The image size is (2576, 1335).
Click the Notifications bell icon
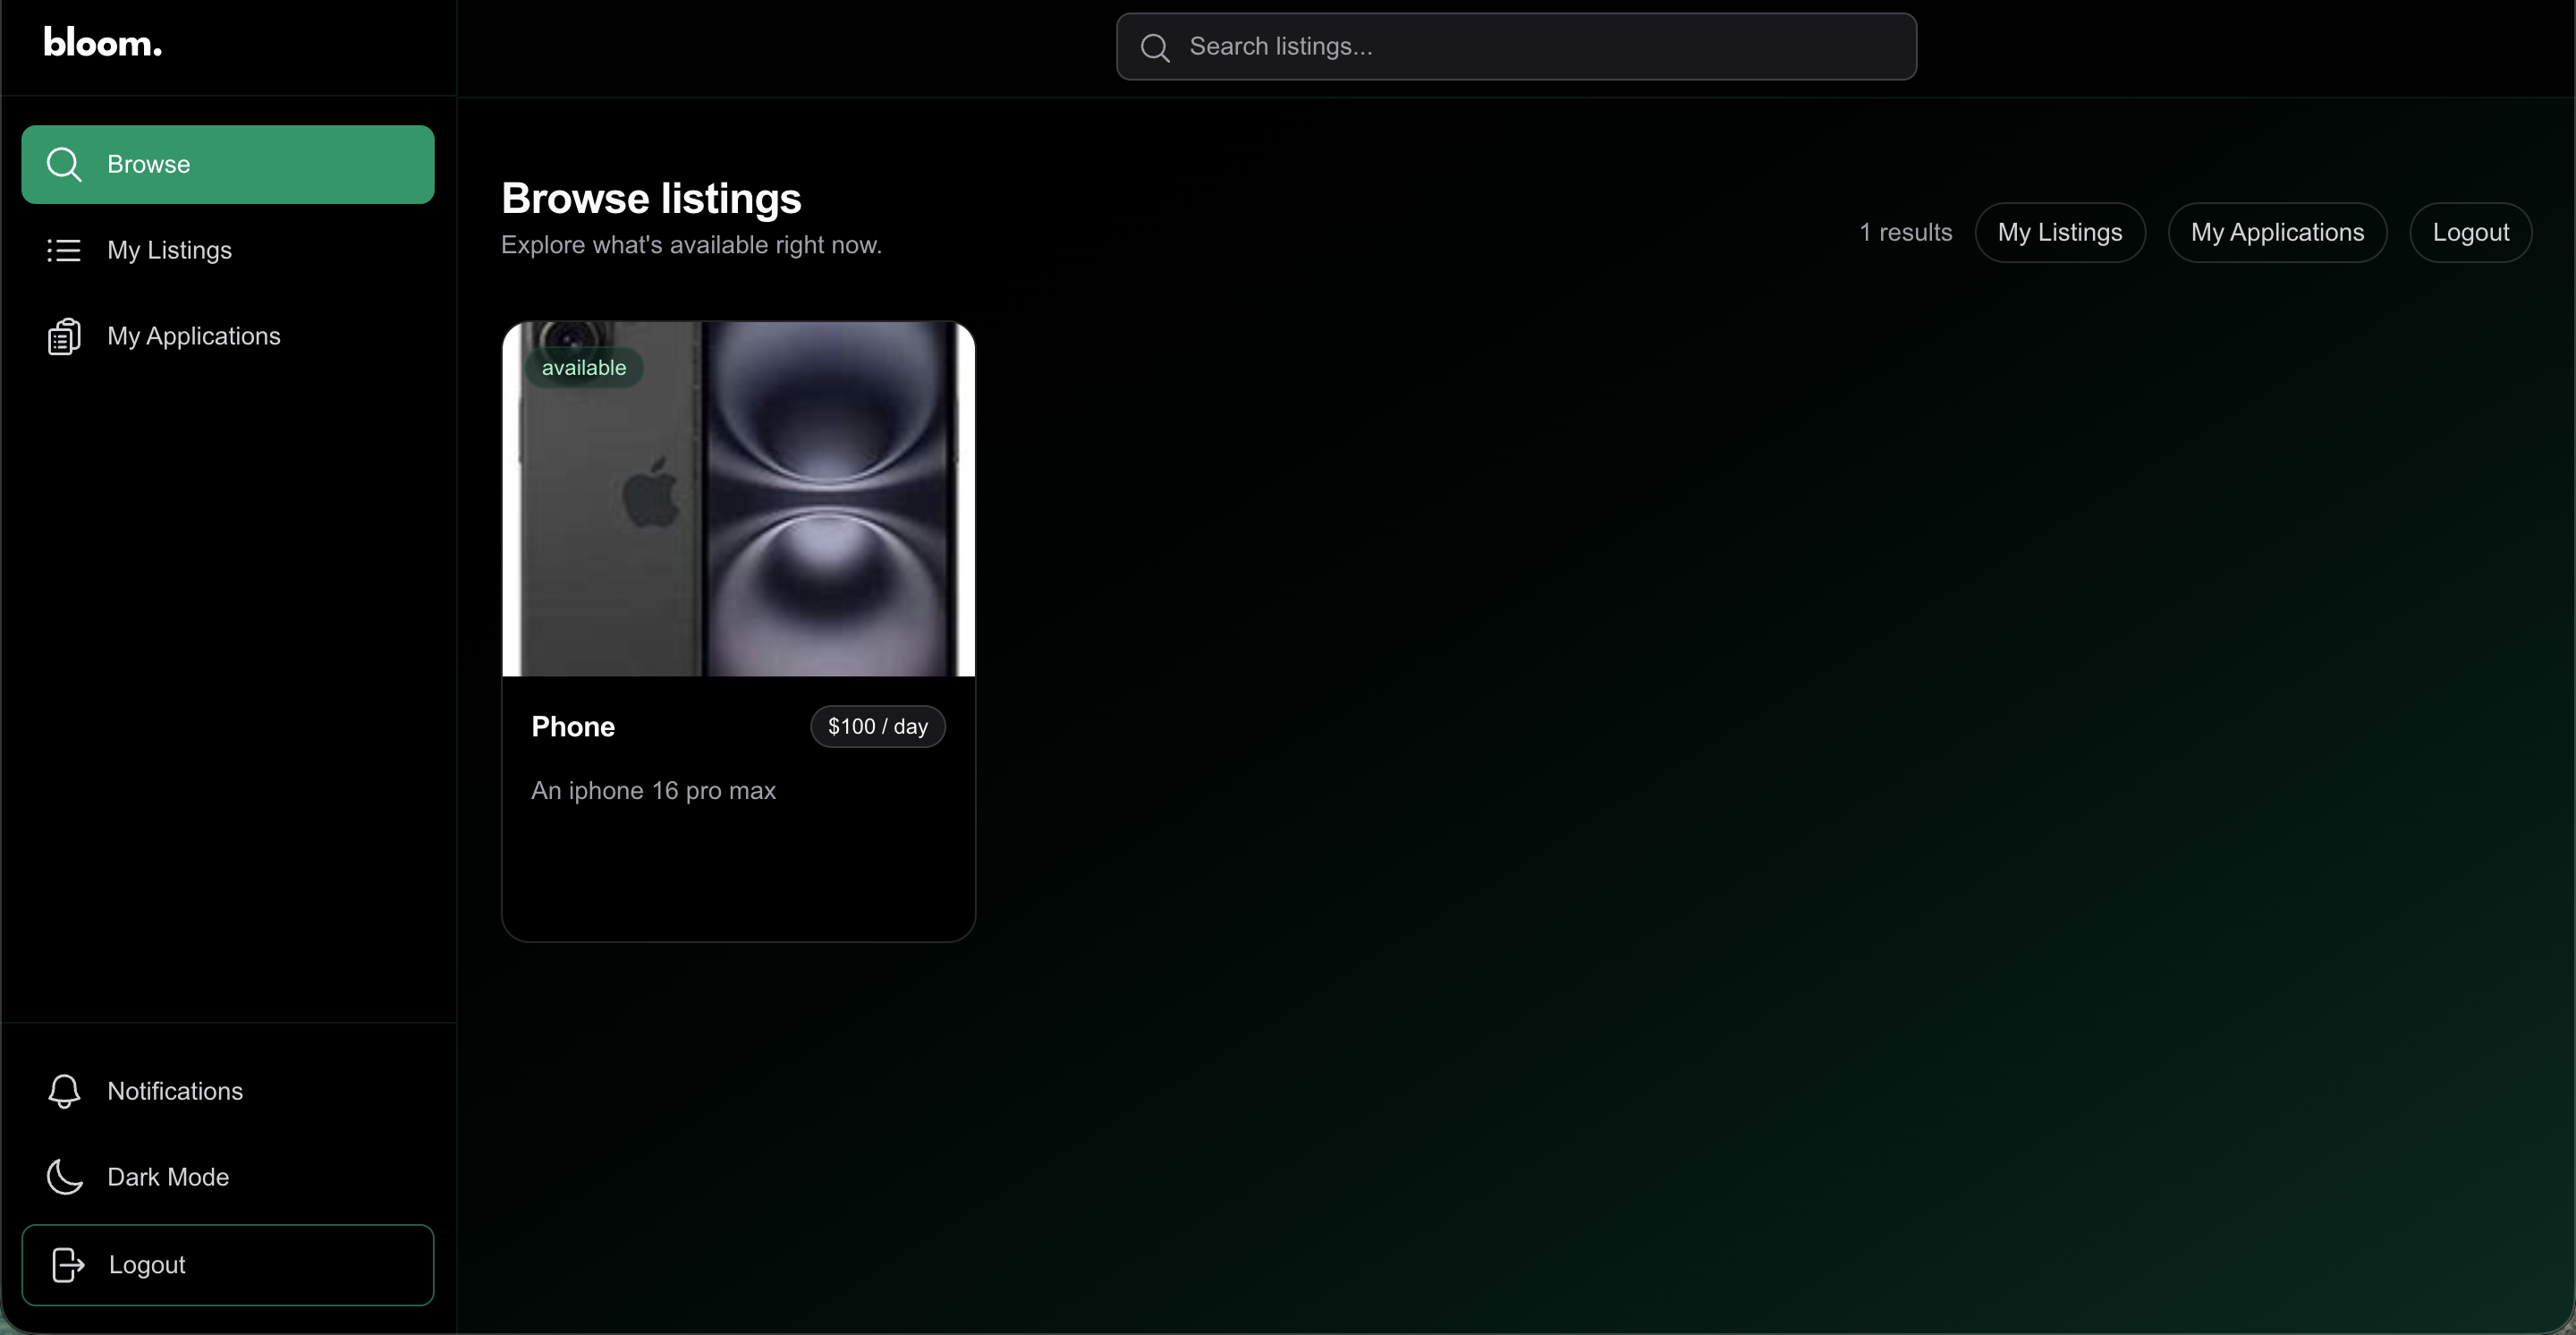(64, 1091)
